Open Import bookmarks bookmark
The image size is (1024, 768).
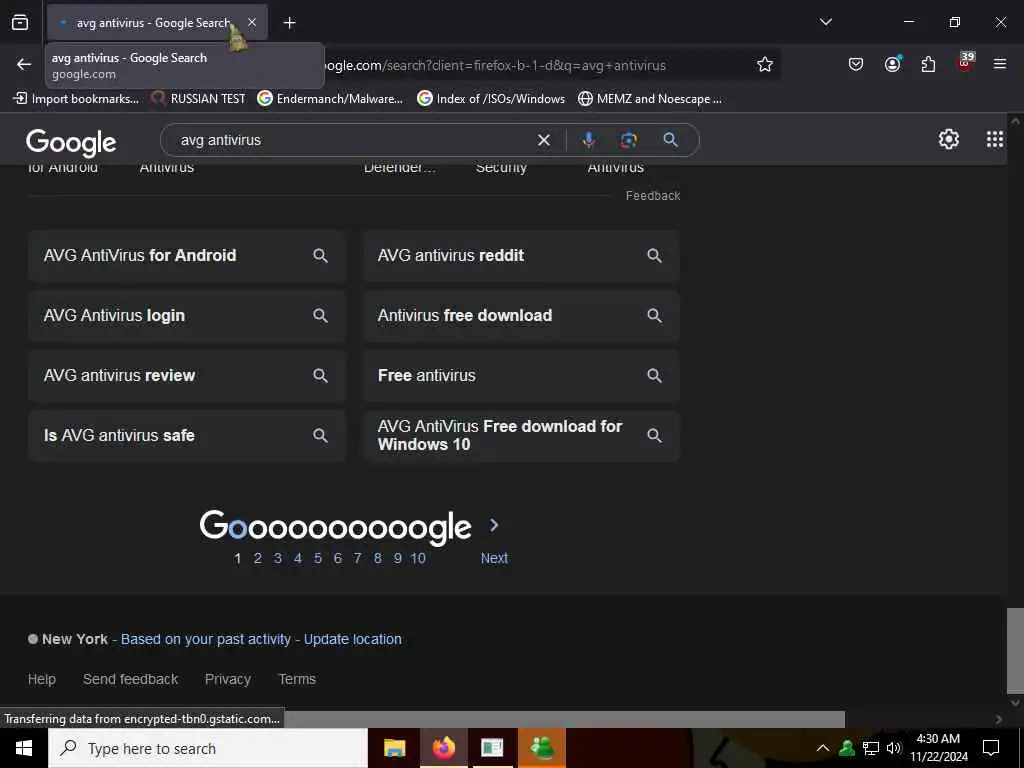point(76,99)
